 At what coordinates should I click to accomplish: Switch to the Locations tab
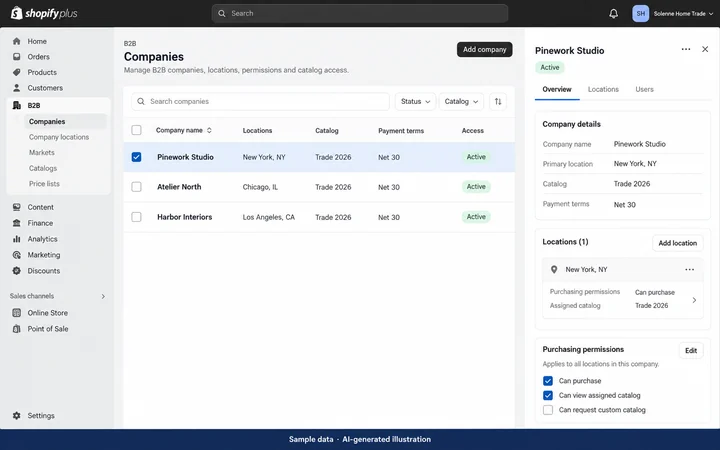(x=603, y=90)
